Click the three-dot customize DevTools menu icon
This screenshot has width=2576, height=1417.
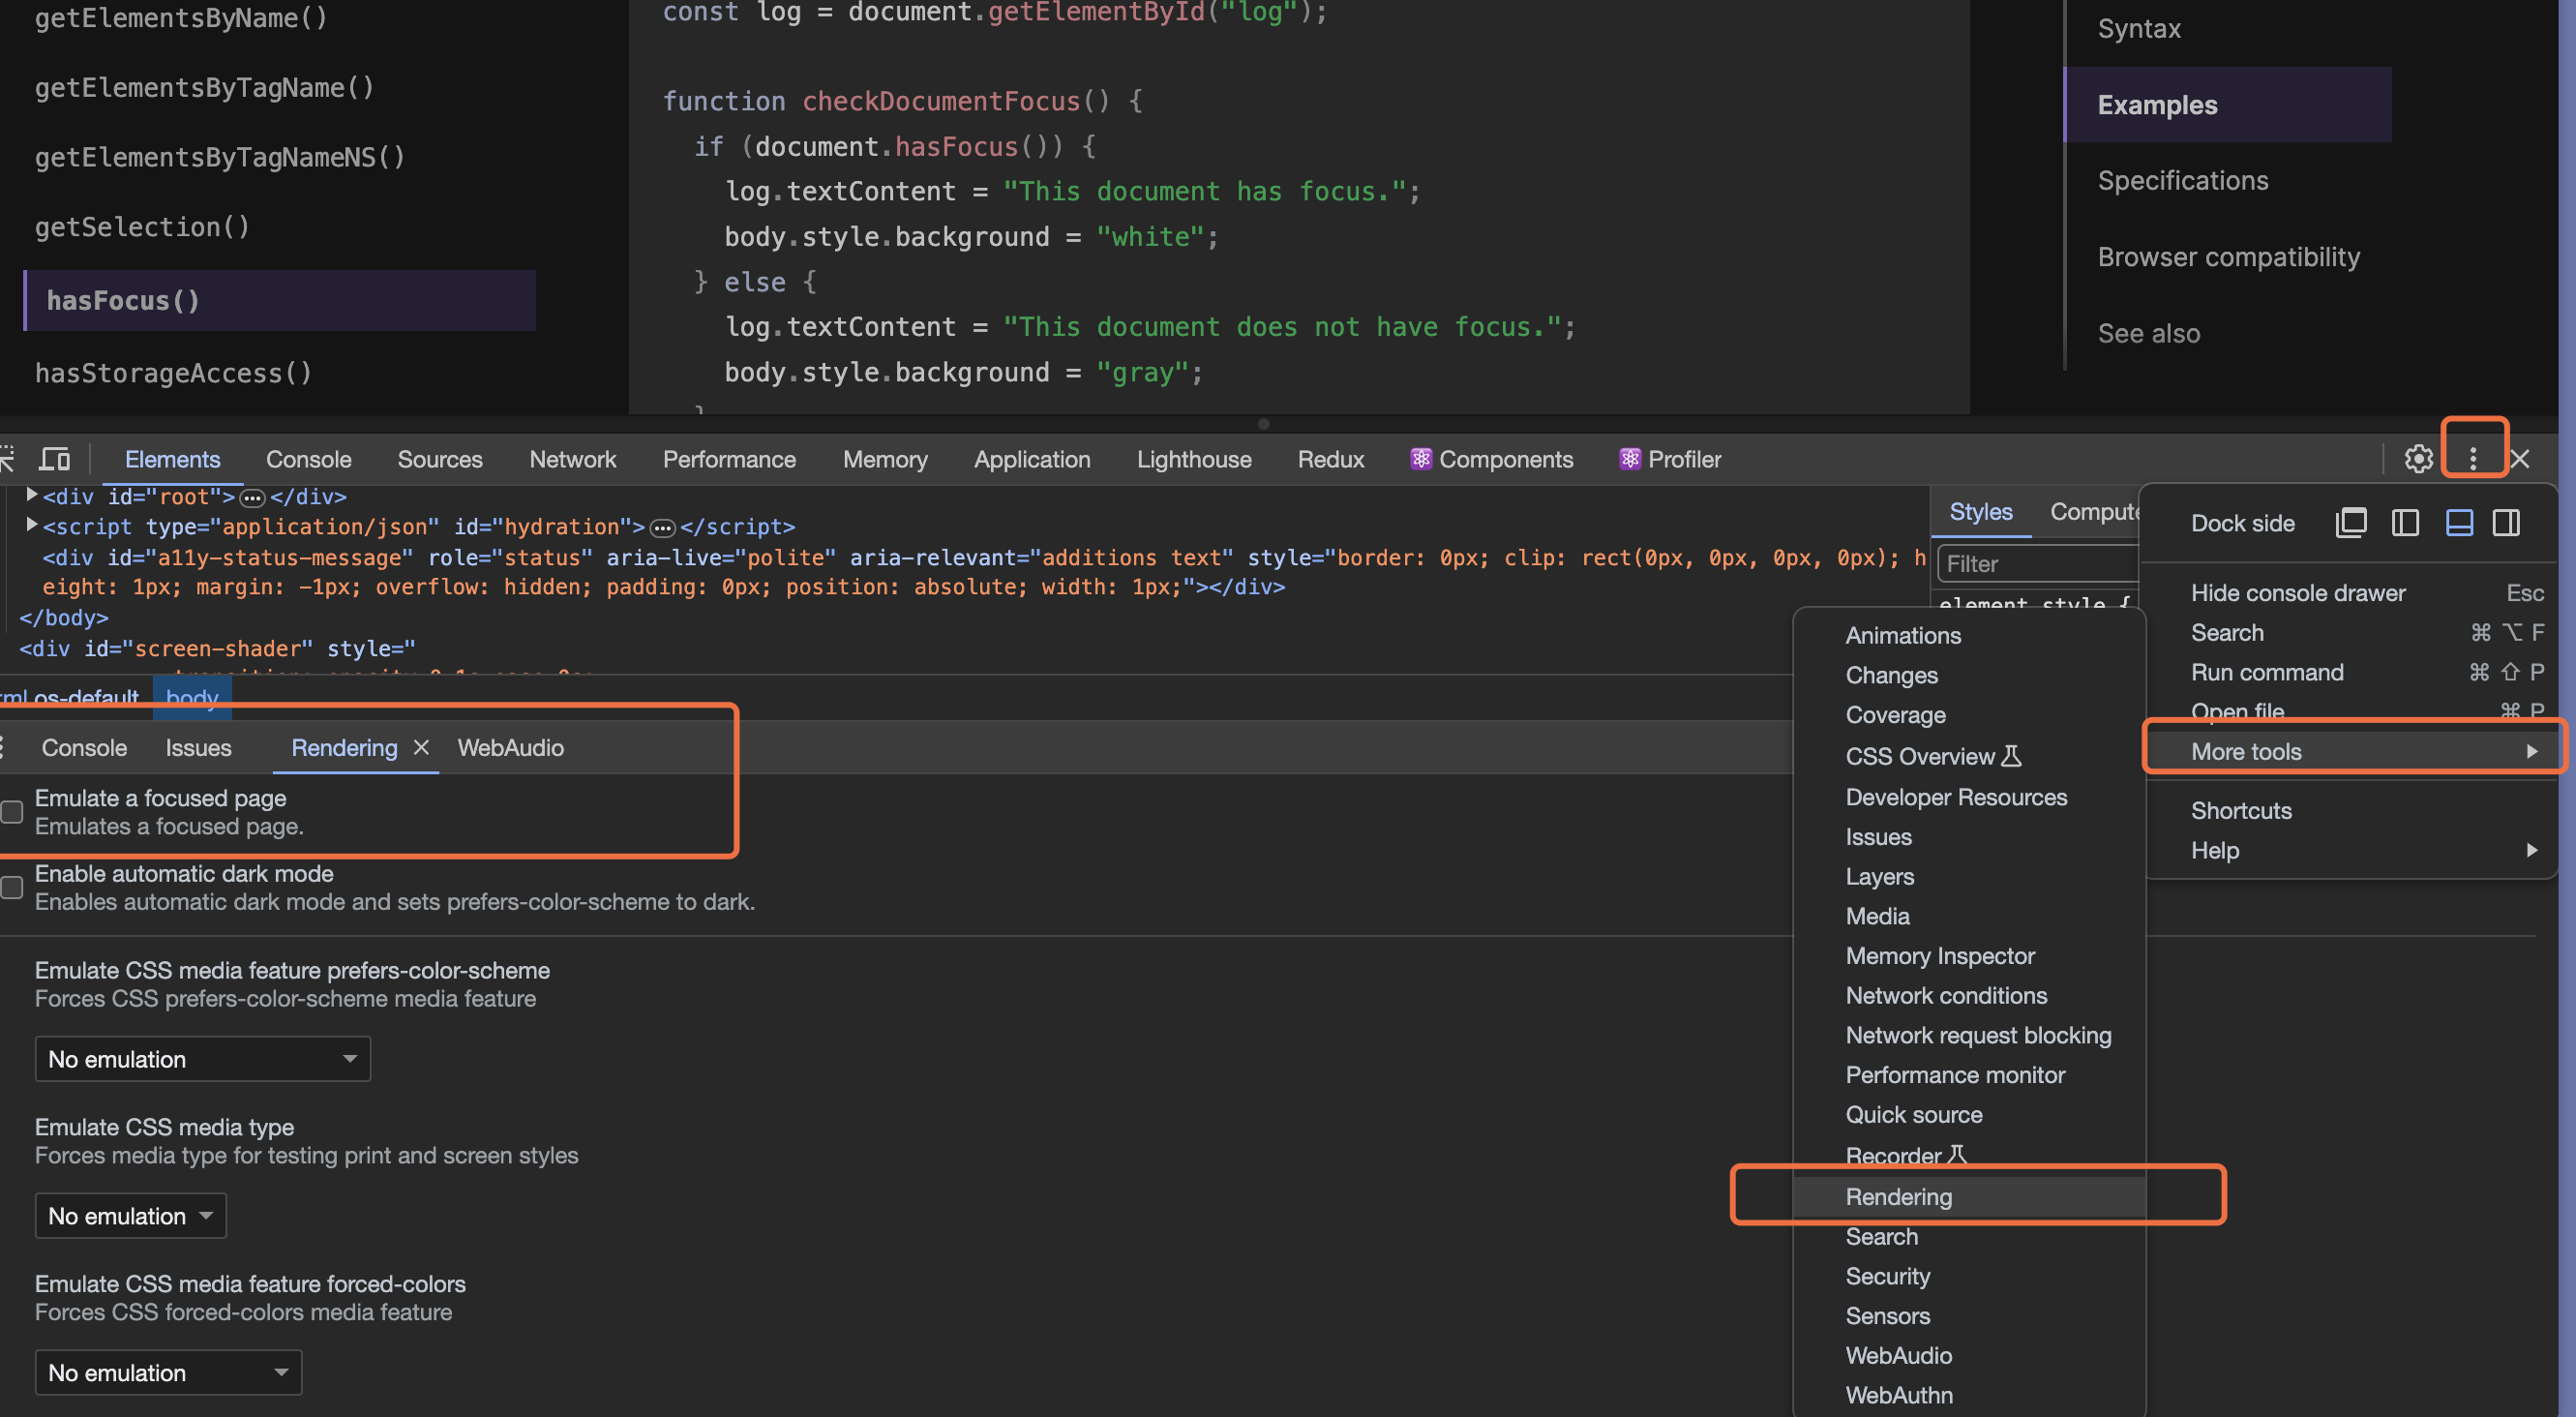2473,459
